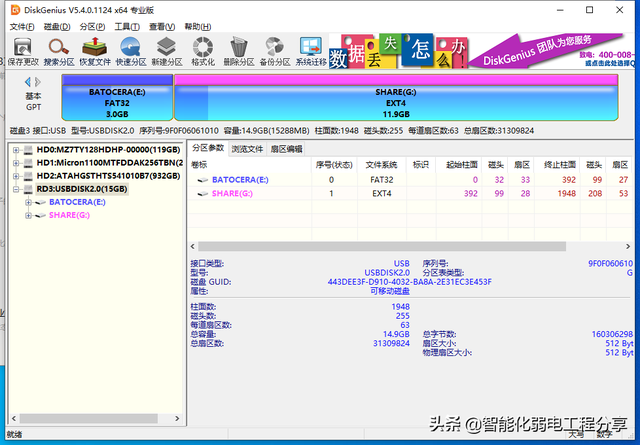Click the SHARE(G:) partition icon in tree
The image size is (640, 445).
(x=40, y=215)
